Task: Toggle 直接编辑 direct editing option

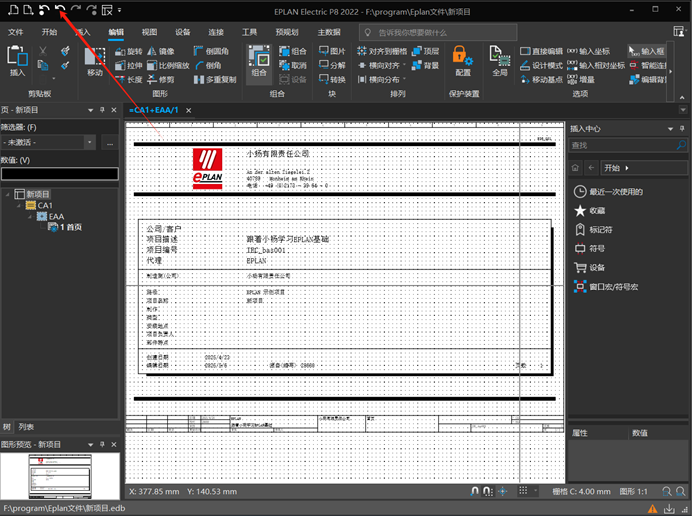Action: [x=542, y=51]
